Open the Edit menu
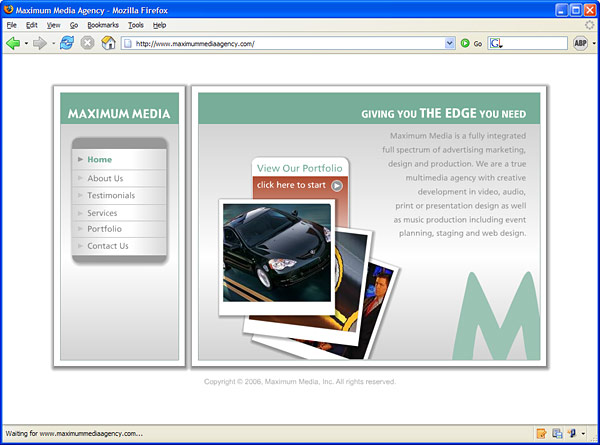 click(31, 25)
